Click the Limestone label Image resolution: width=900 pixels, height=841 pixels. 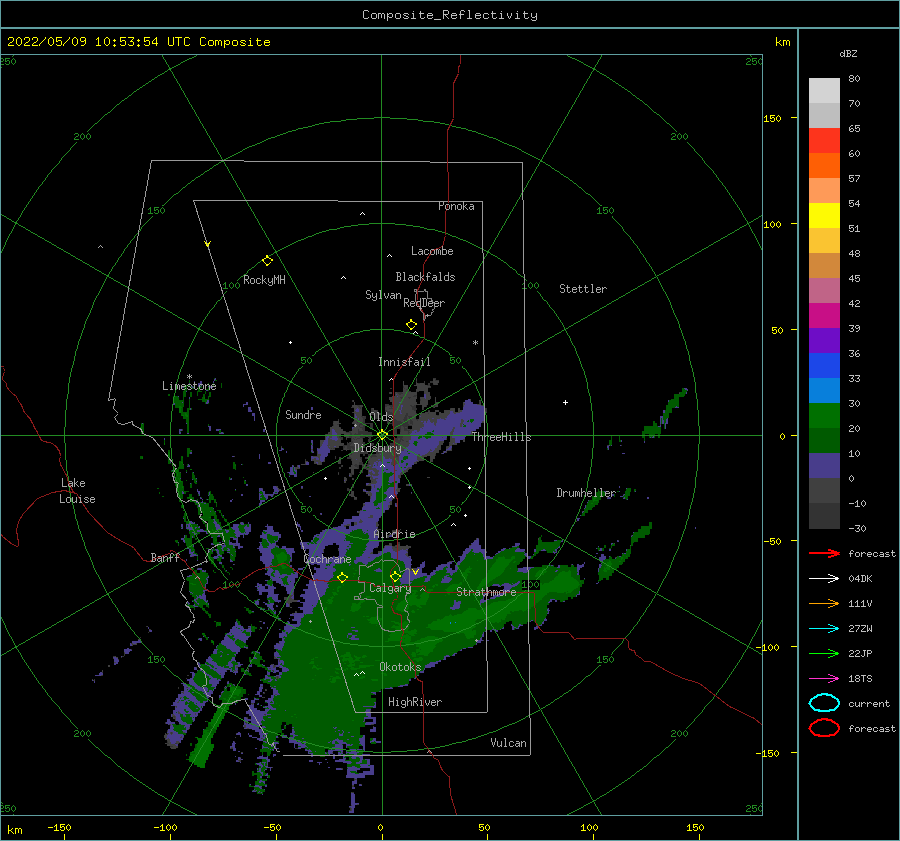[189, 386]
